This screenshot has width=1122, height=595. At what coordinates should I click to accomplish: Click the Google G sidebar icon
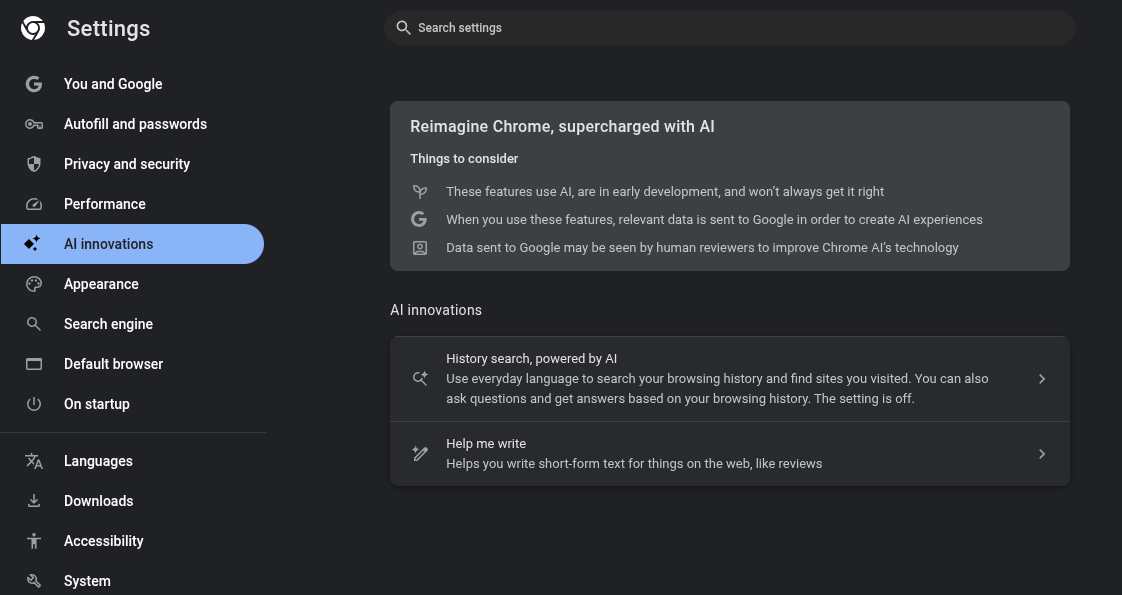tap(34, 84)
